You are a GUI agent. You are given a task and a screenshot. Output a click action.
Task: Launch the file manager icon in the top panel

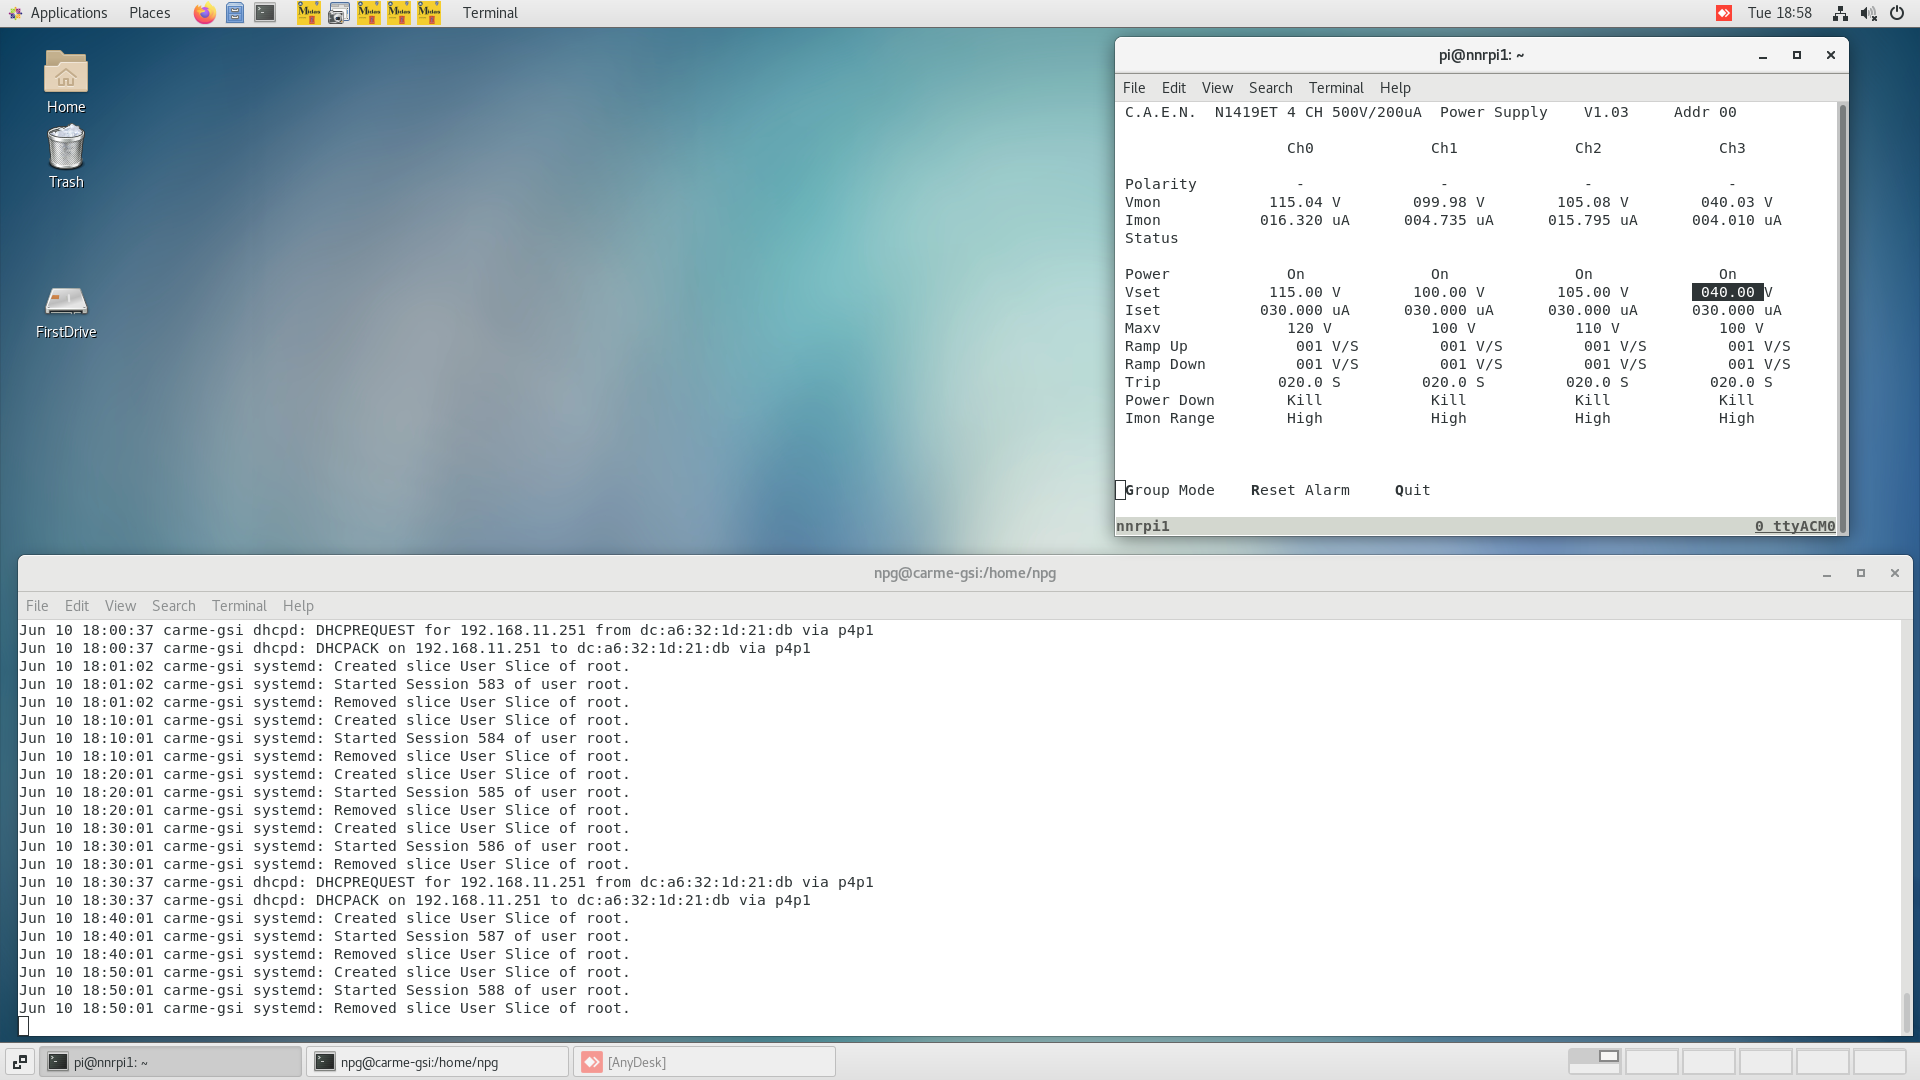(235, 13)
